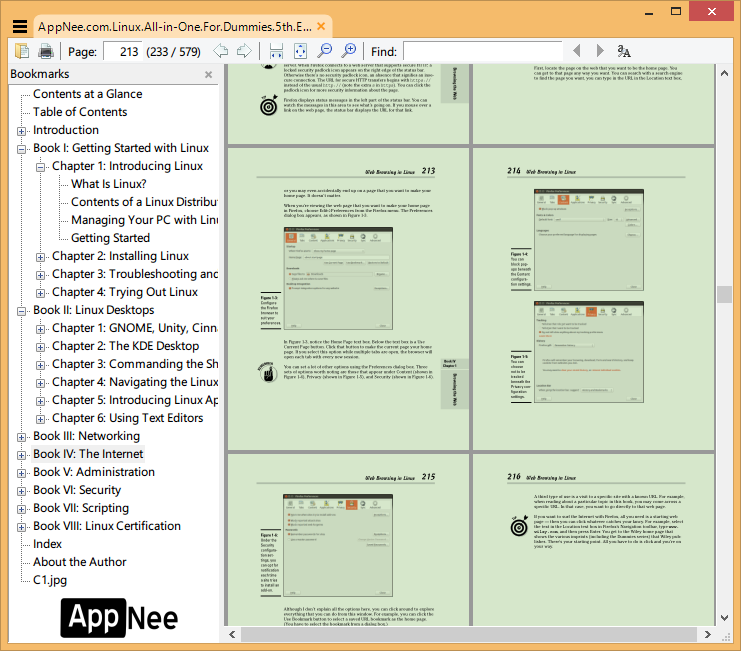
Task: Open Table of Contents bookmark
Action: point(80,112)
